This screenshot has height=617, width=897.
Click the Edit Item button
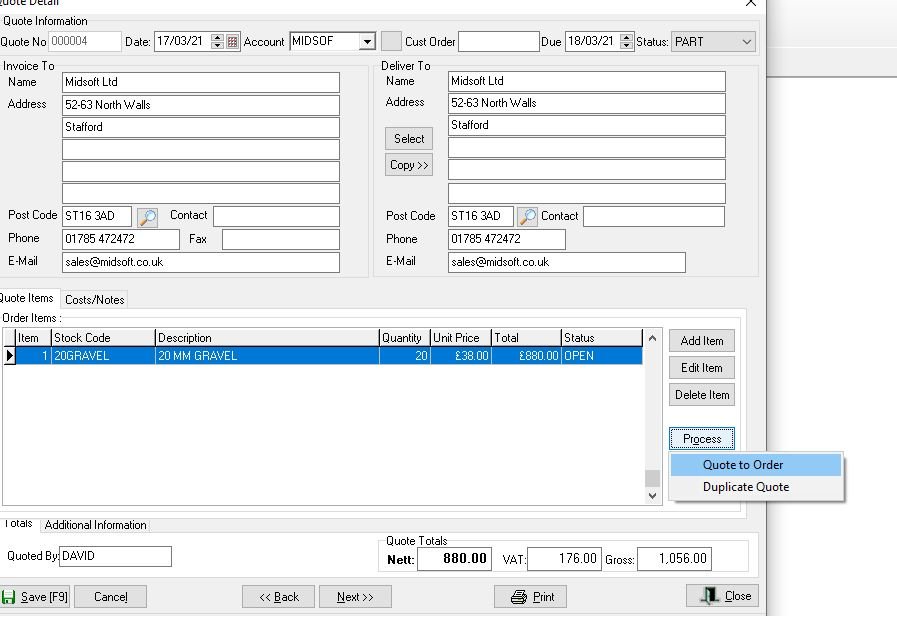(x=702, y=368)
